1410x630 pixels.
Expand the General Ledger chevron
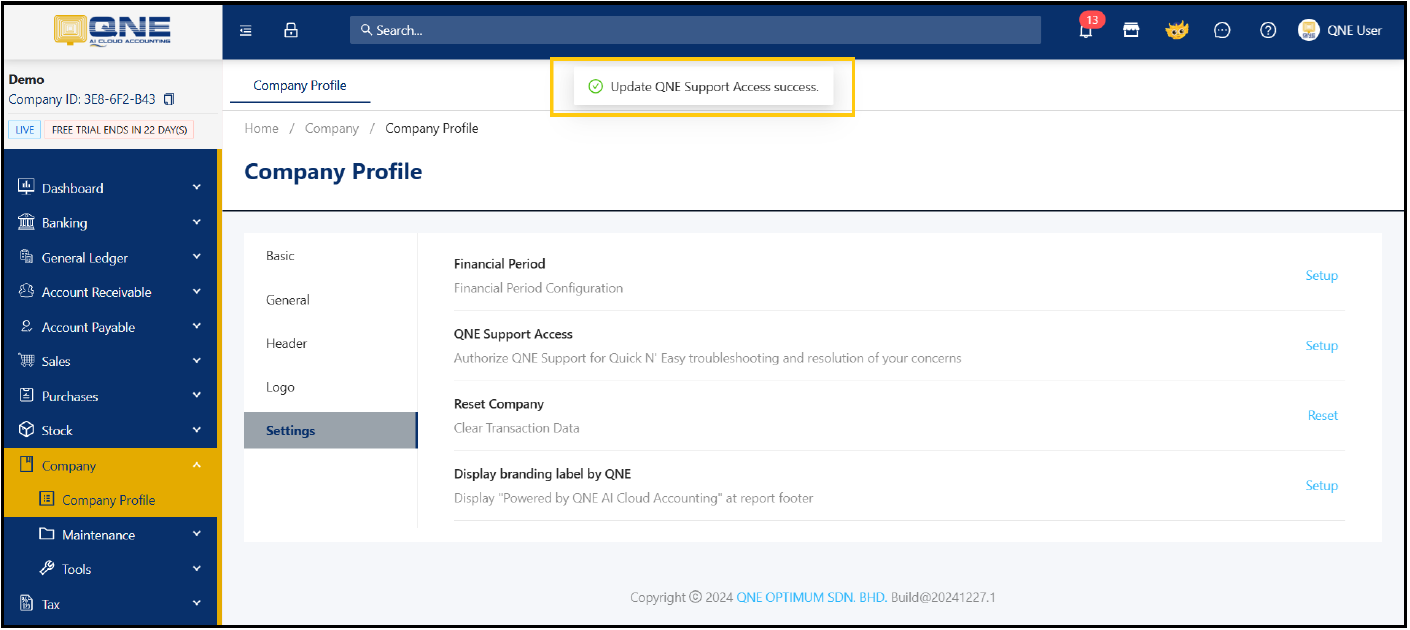197,257
